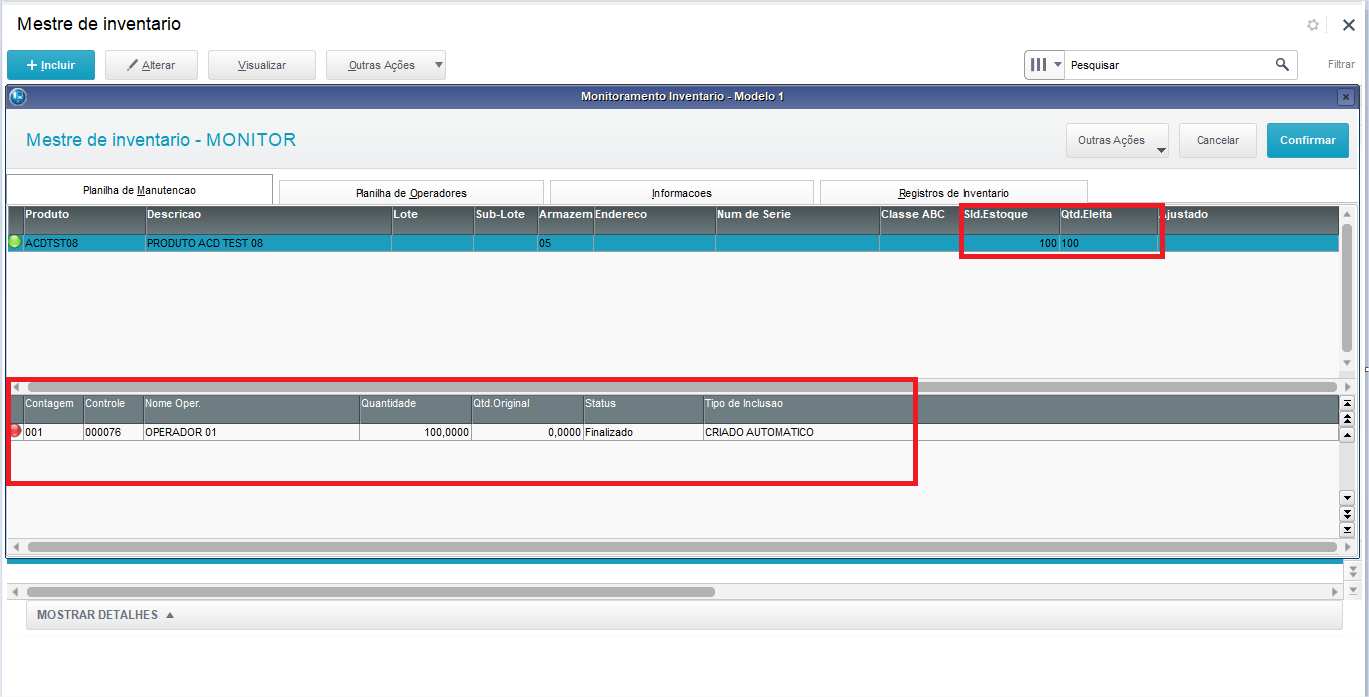The image size is (1369, 697).
Task: Jump to last record in counts grid
Action: (x=1347, y=529)
